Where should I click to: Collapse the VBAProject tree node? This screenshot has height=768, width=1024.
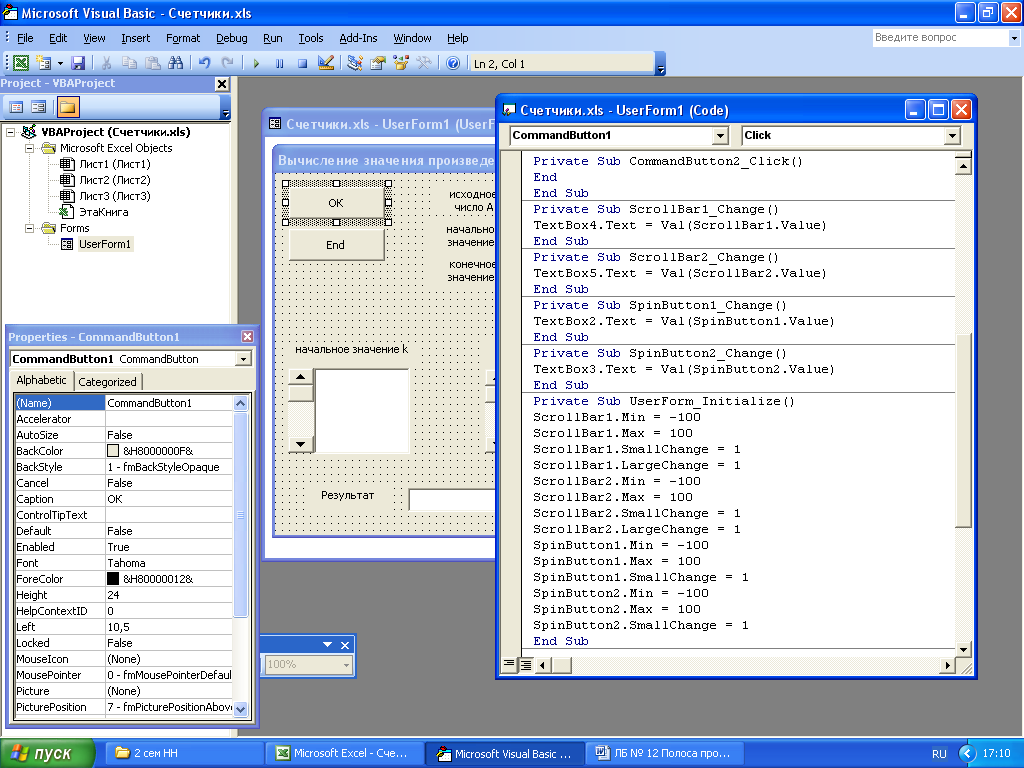click(10, 132)
